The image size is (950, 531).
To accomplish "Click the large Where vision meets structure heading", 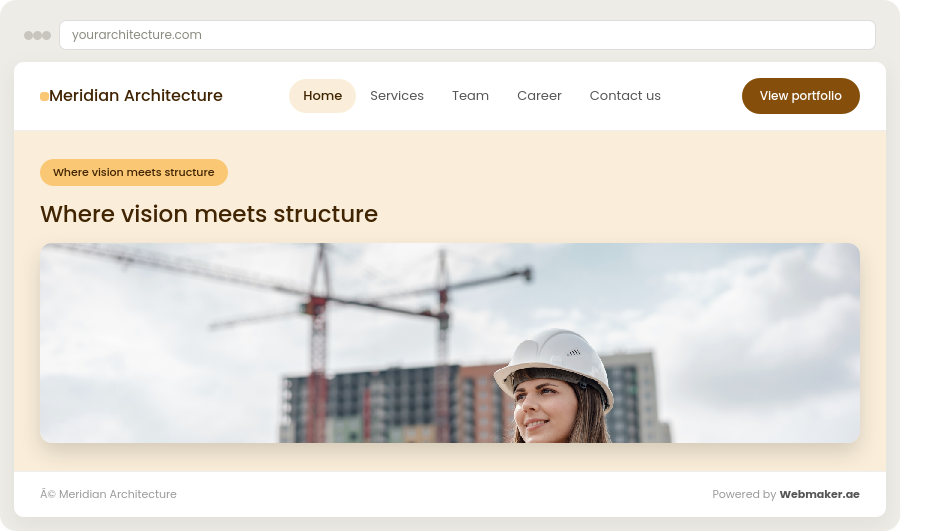I will (209, 214).
